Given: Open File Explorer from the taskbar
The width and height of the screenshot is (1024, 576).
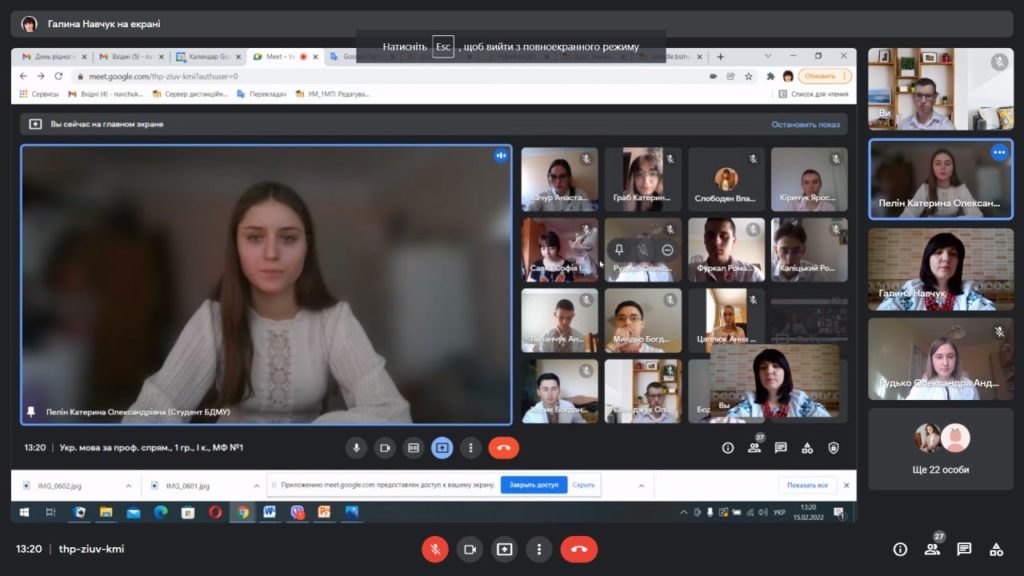Looking at the screenshot, I should [106, 513].
